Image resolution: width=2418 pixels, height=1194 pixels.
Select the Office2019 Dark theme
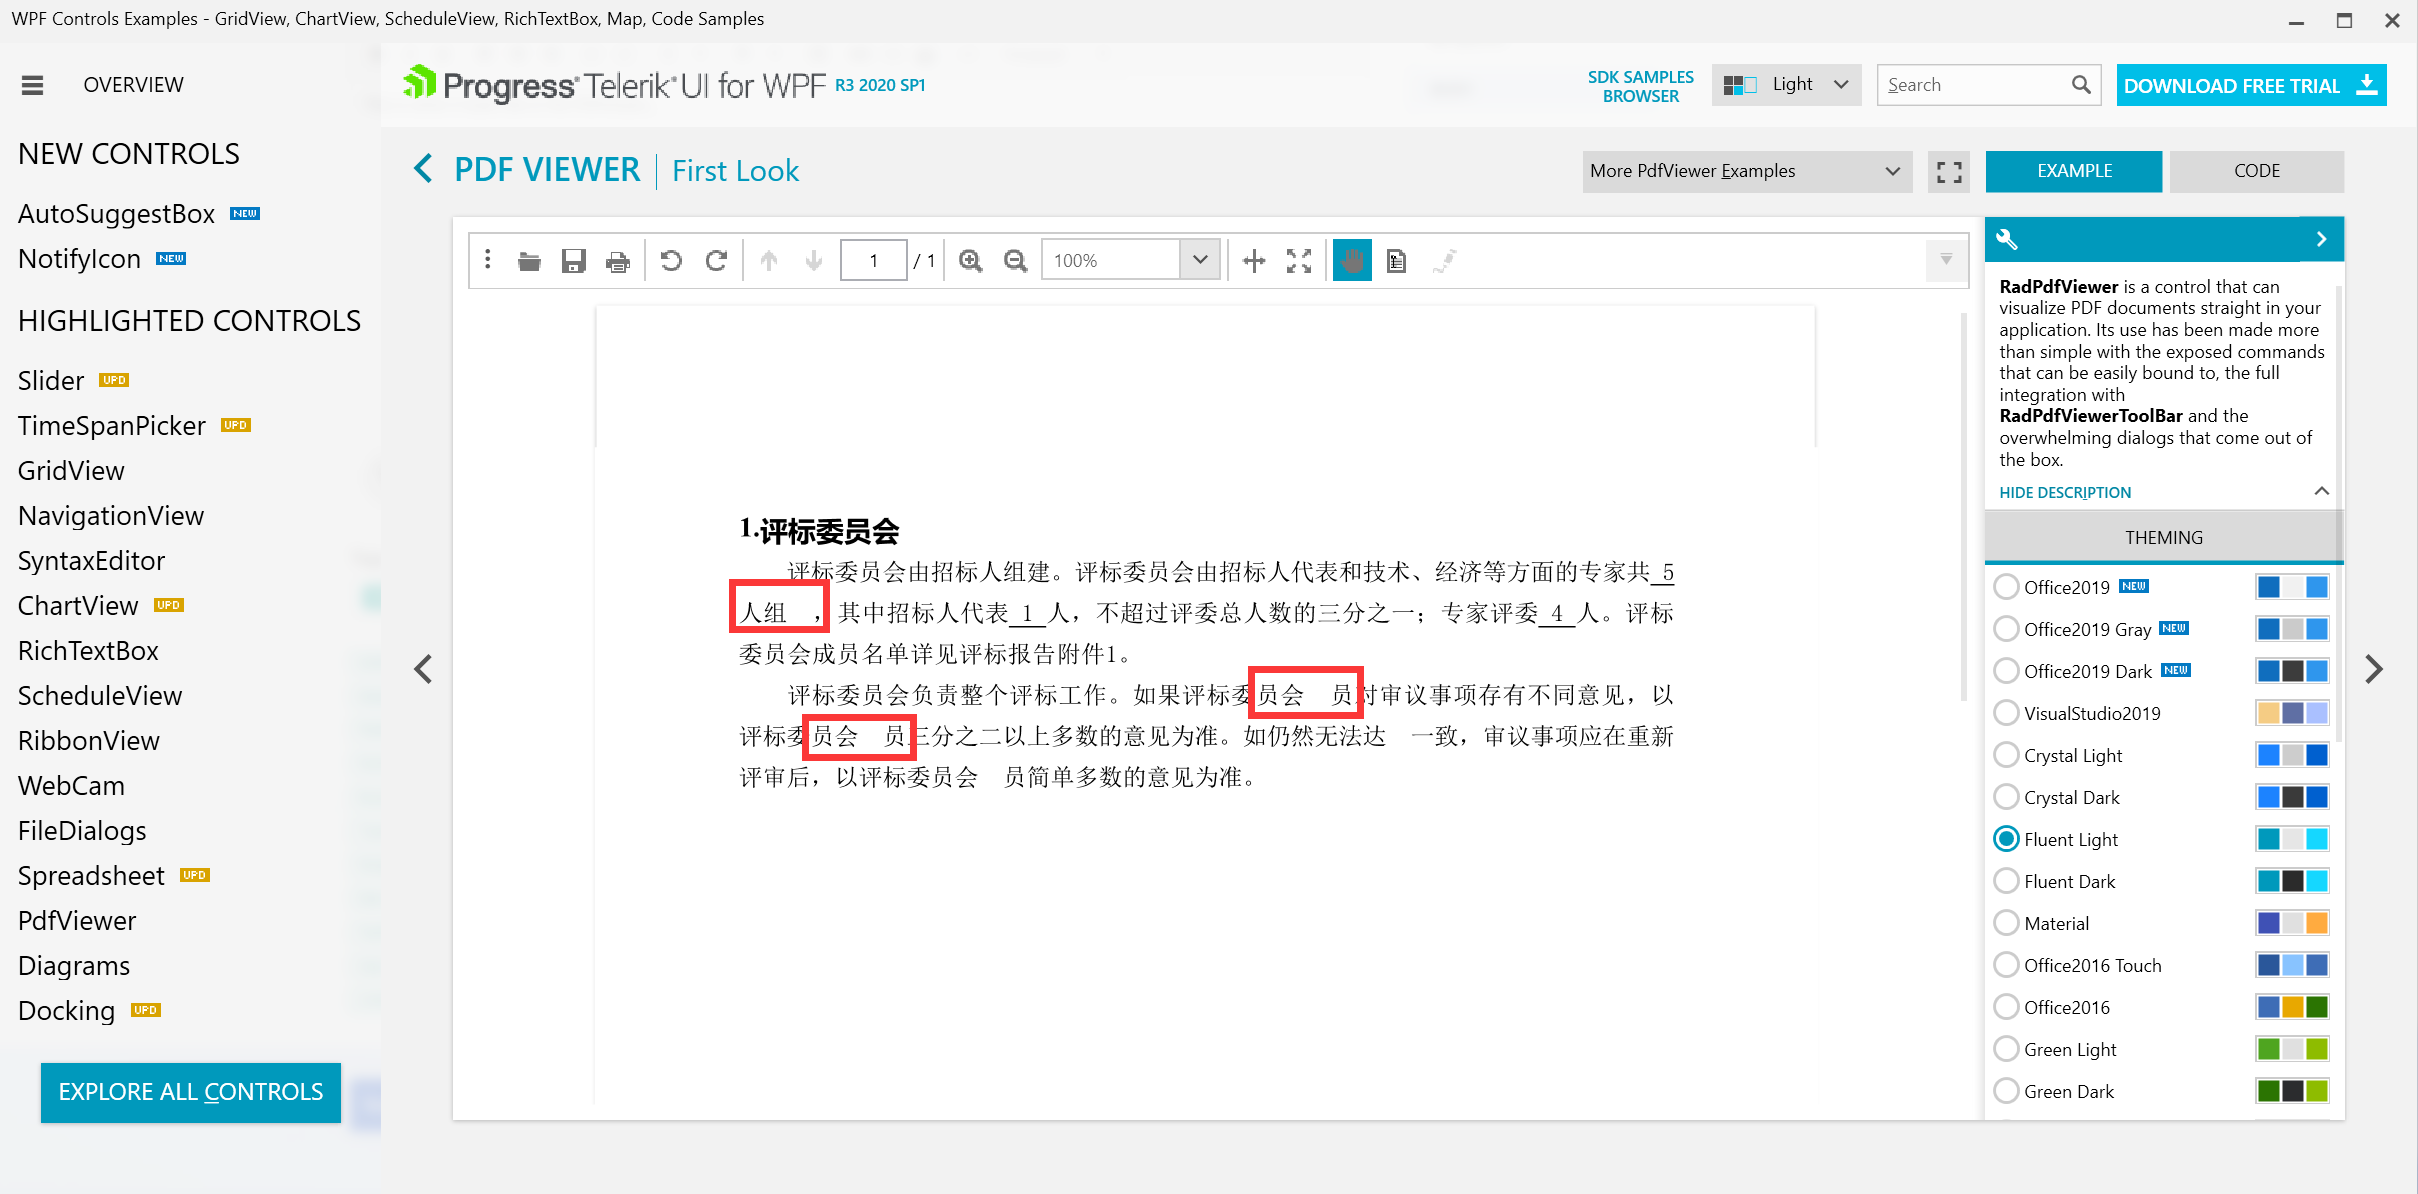click(2006, 671)
